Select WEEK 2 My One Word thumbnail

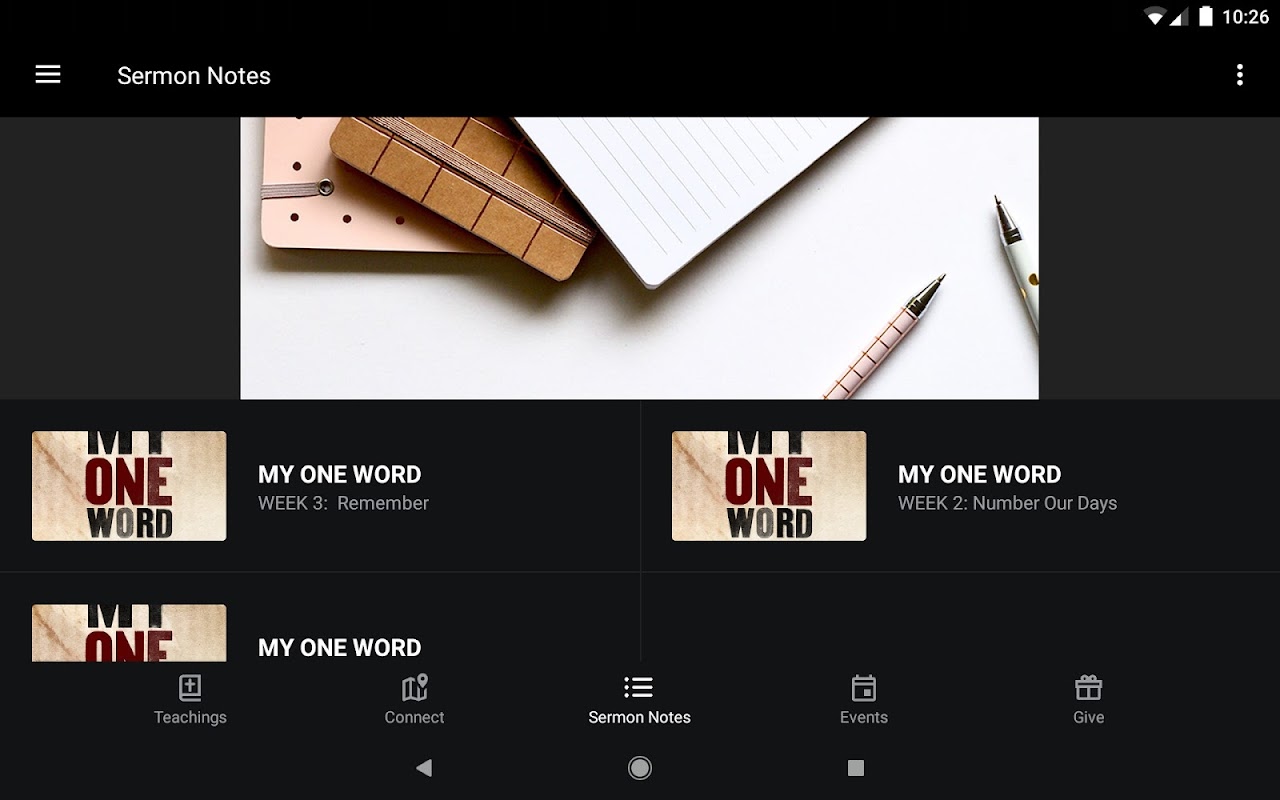pyautogui.click(x=769, y=486)
